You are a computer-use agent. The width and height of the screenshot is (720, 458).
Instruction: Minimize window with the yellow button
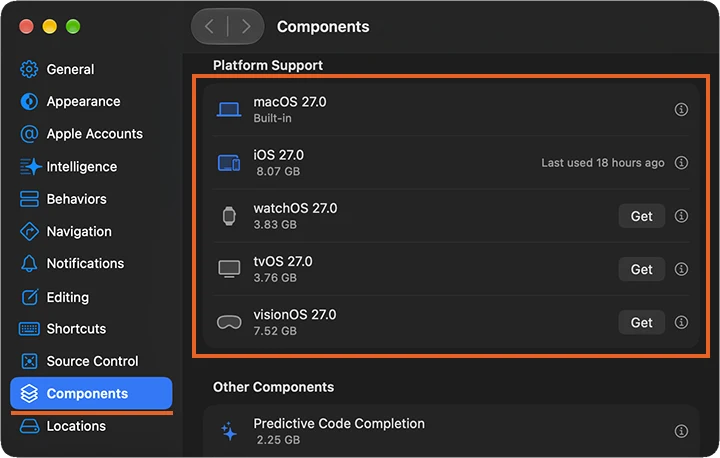click(50, 27)
